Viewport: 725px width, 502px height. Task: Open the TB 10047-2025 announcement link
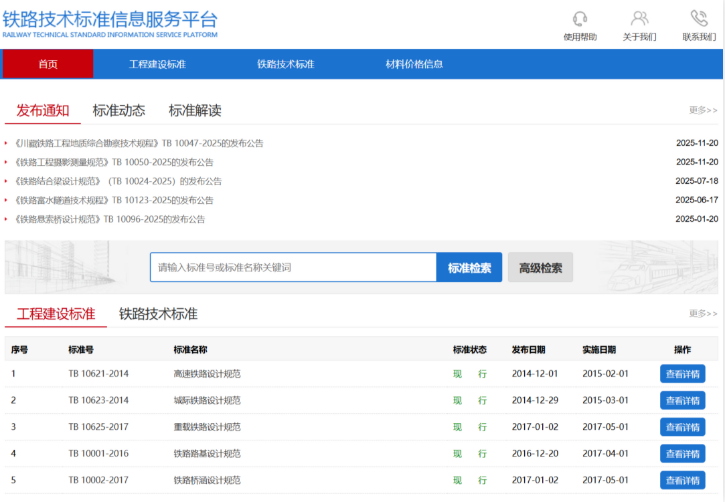click(x=139, y=143)
